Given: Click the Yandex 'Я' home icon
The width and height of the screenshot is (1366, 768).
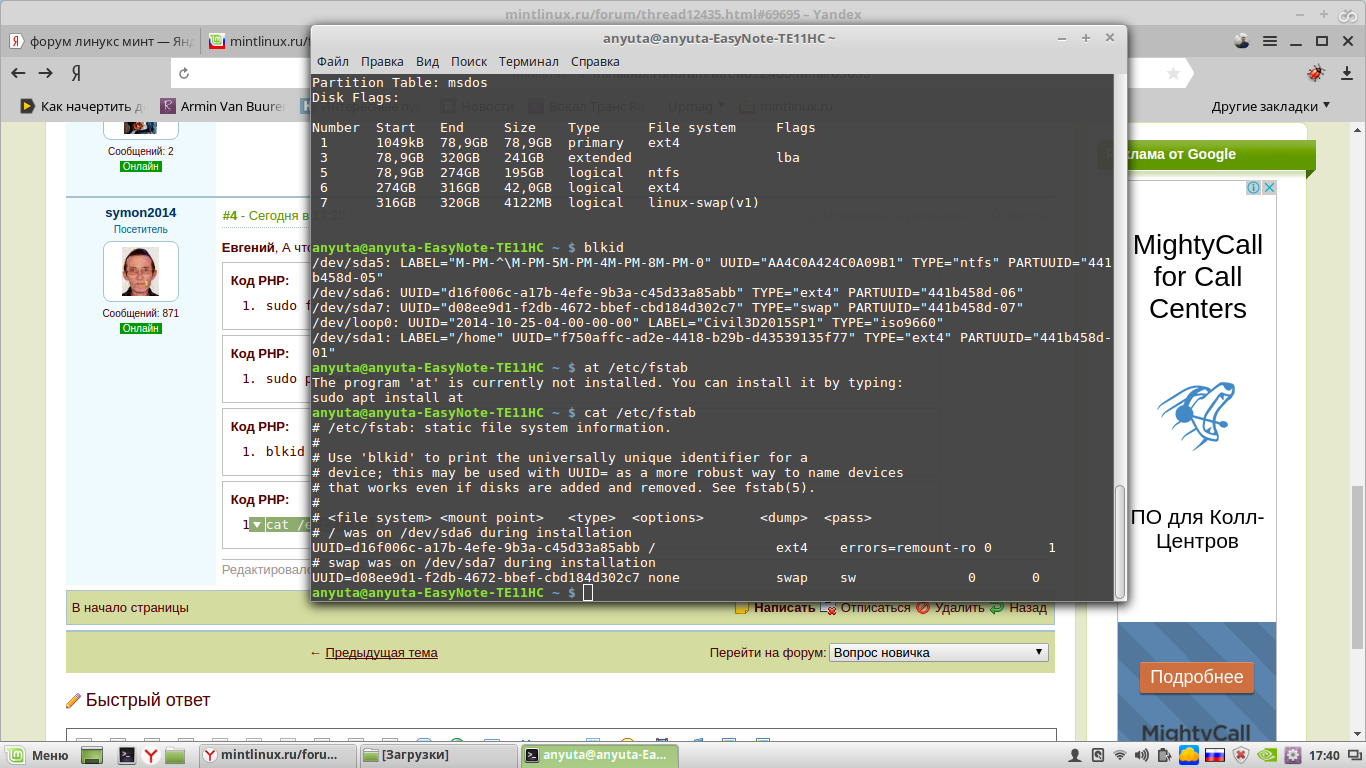Looking at the screenshot, I should [x=76, y=73].
